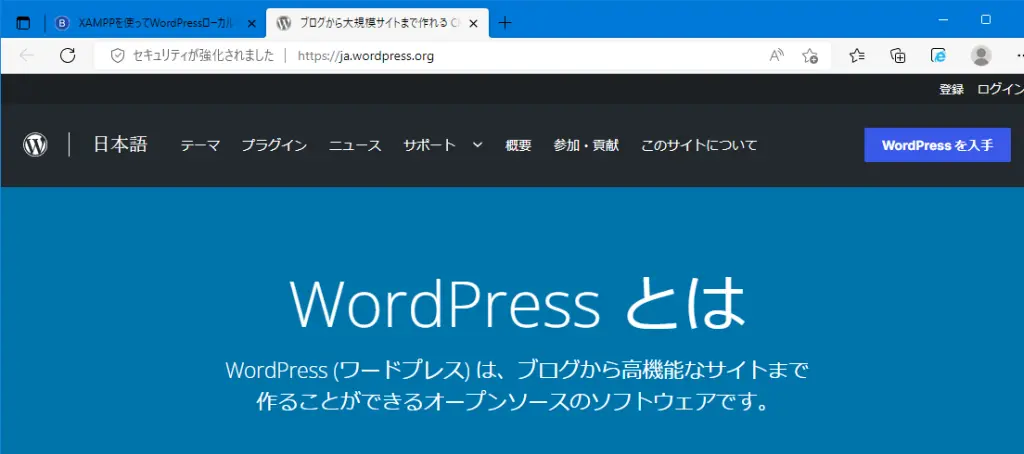Click the WordPress を入手 button
Screen dimensions: 1024x454
pos(937,145)
